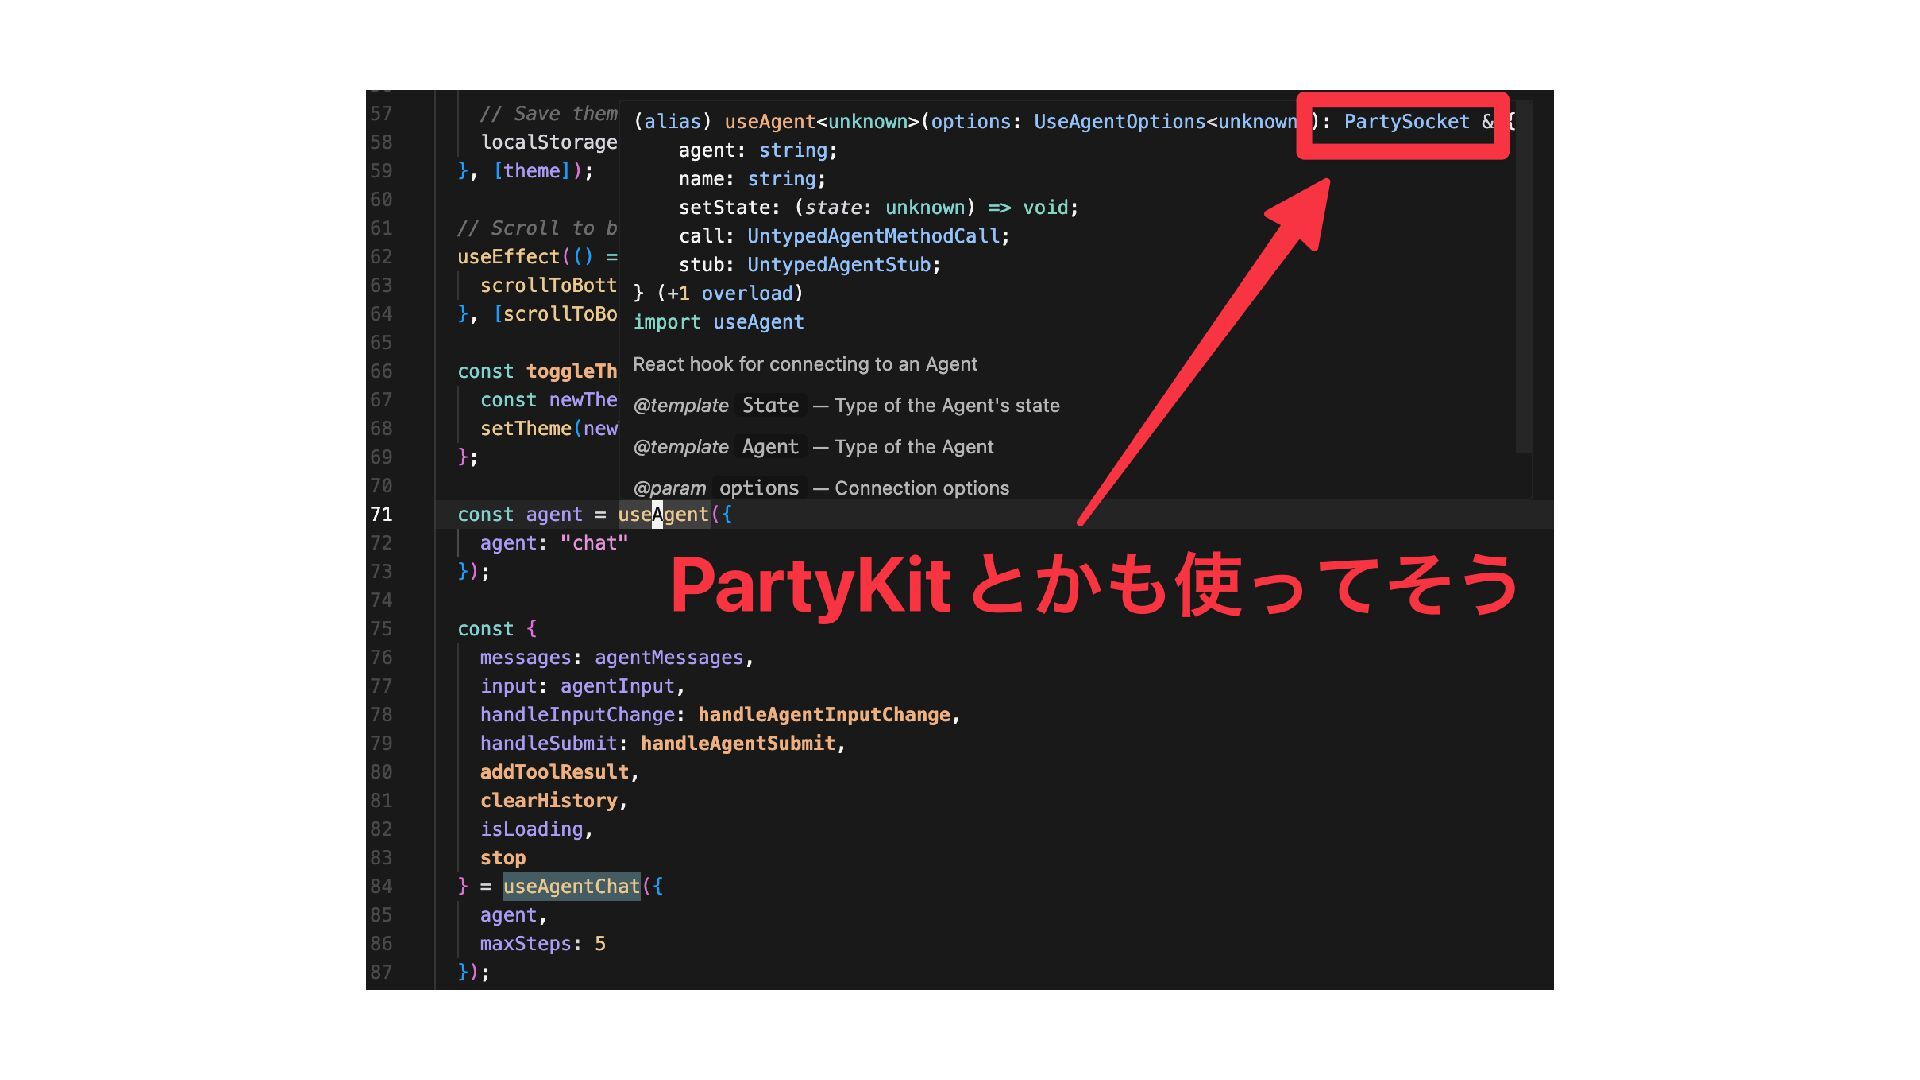This screenshot has width=1920, height=1080.
Task: Click the toggleTh… declaration on line 66
Action: tap(572, 371)
